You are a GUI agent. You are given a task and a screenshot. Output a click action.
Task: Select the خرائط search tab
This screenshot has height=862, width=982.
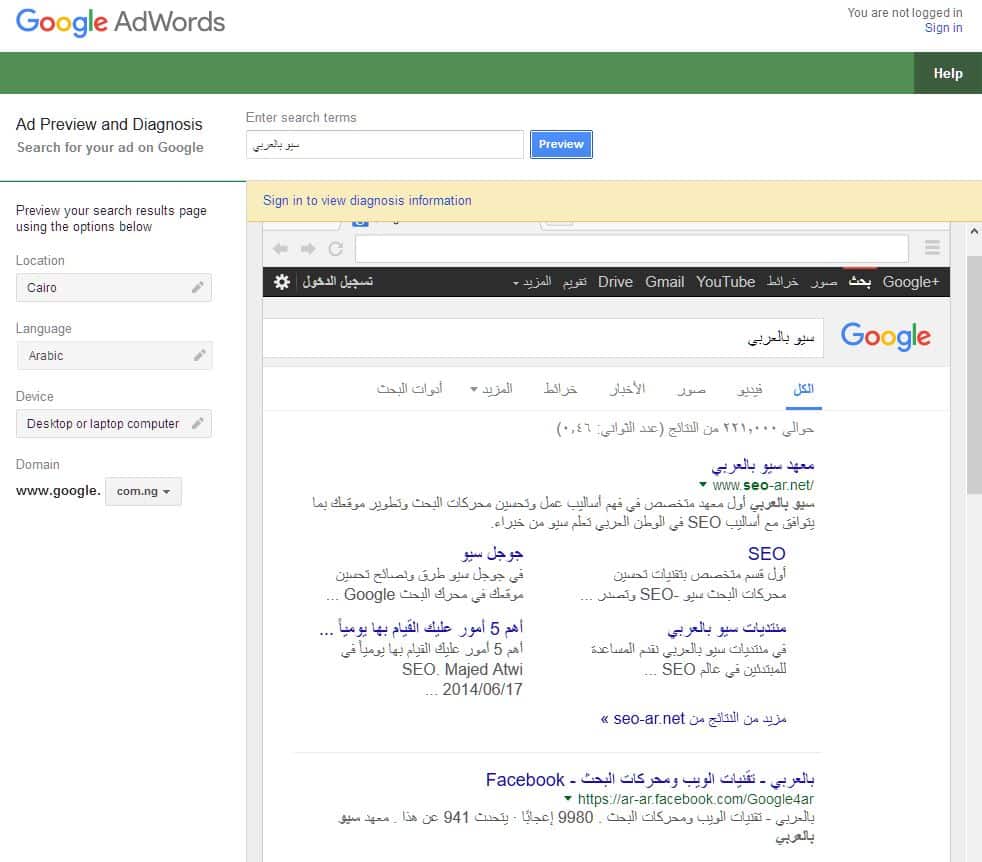(561, 389)
